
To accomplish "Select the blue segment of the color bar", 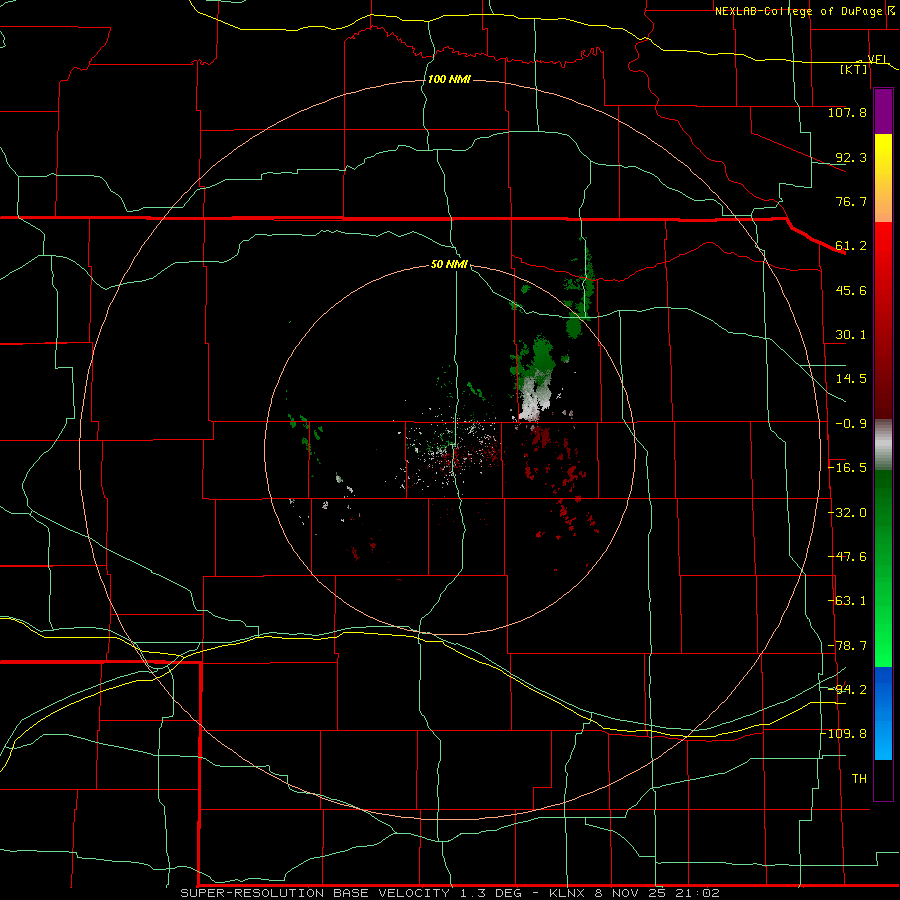I will click(x=883, y=713).
